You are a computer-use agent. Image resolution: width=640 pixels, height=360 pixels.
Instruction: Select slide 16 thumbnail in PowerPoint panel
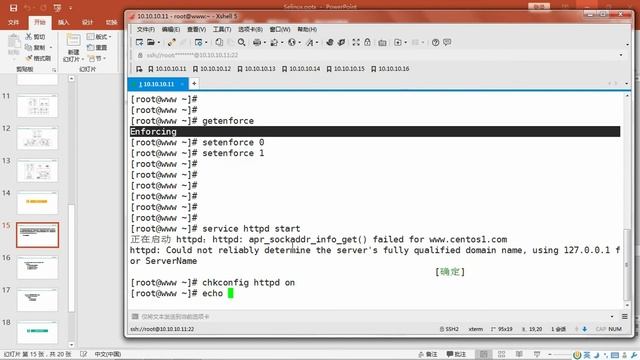tap(37, 268)
